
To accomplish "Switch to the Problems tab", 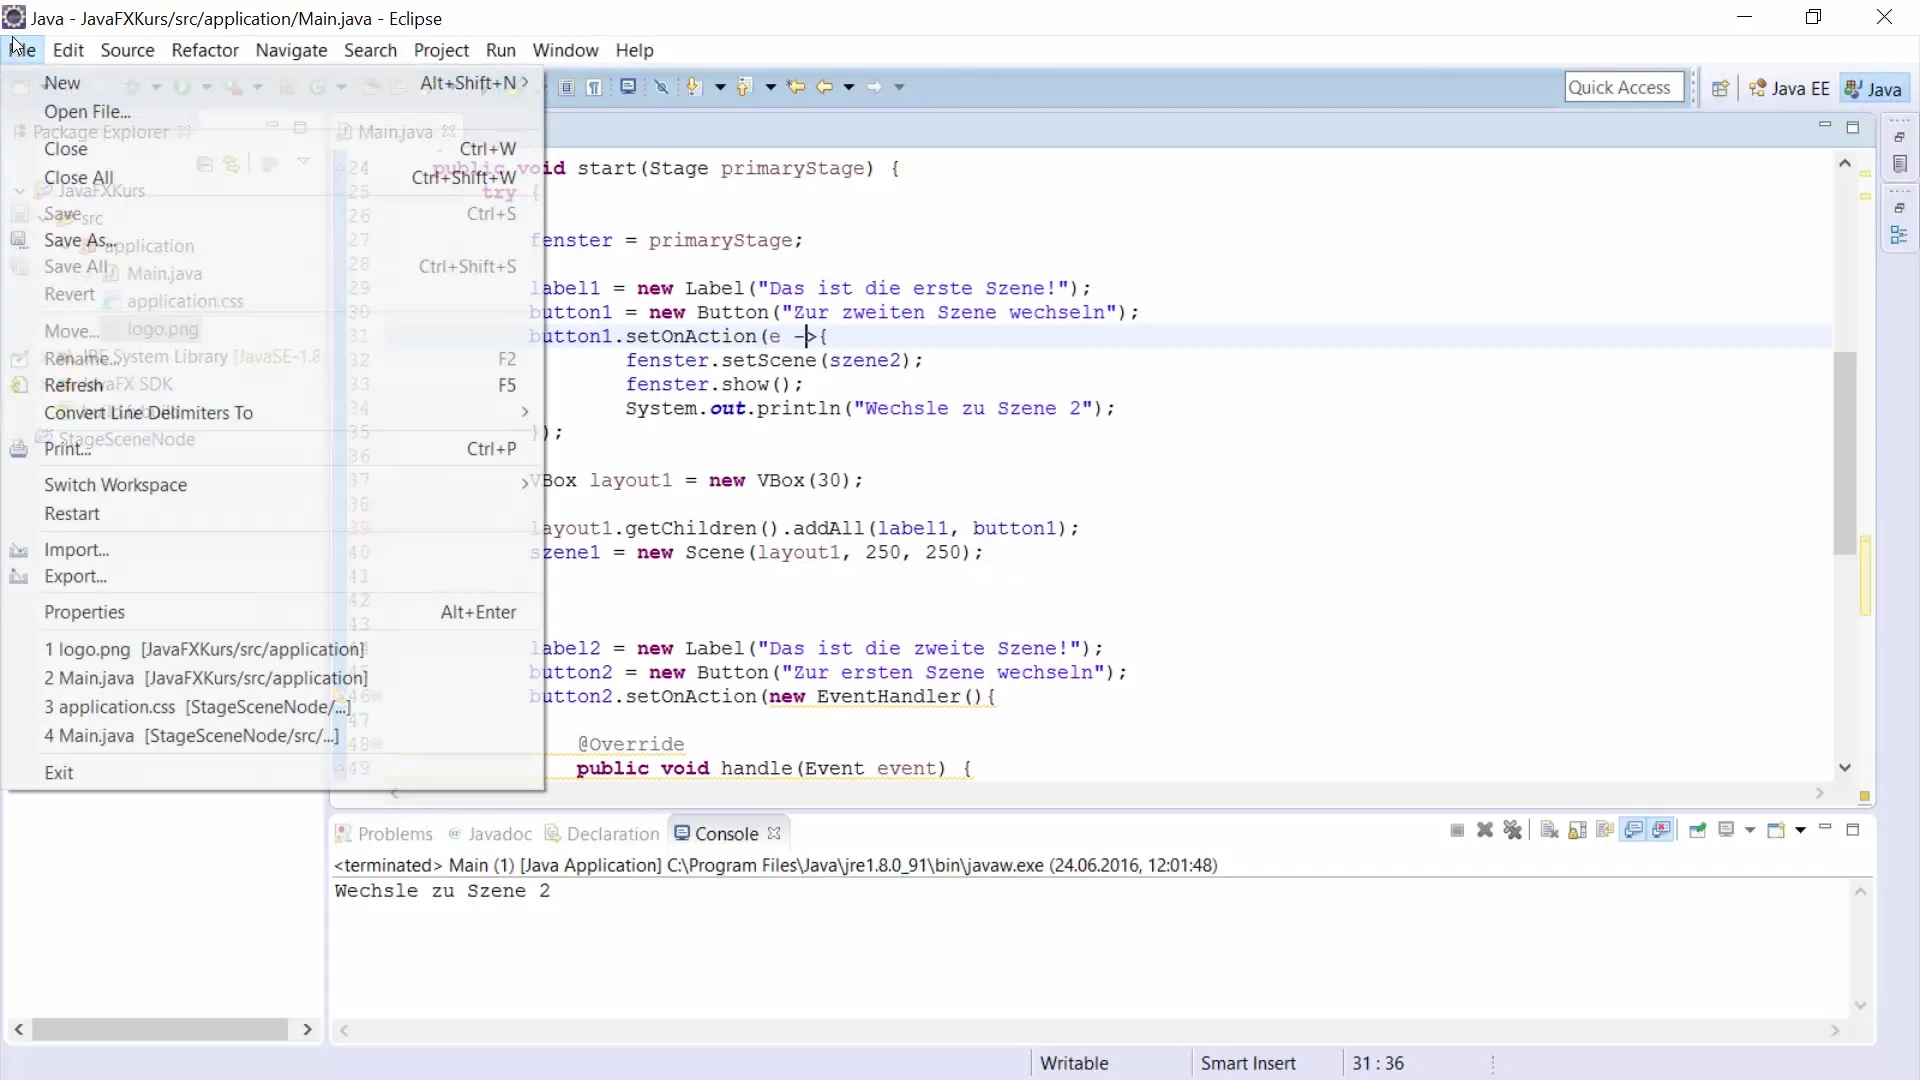I will tap(384, 834).
